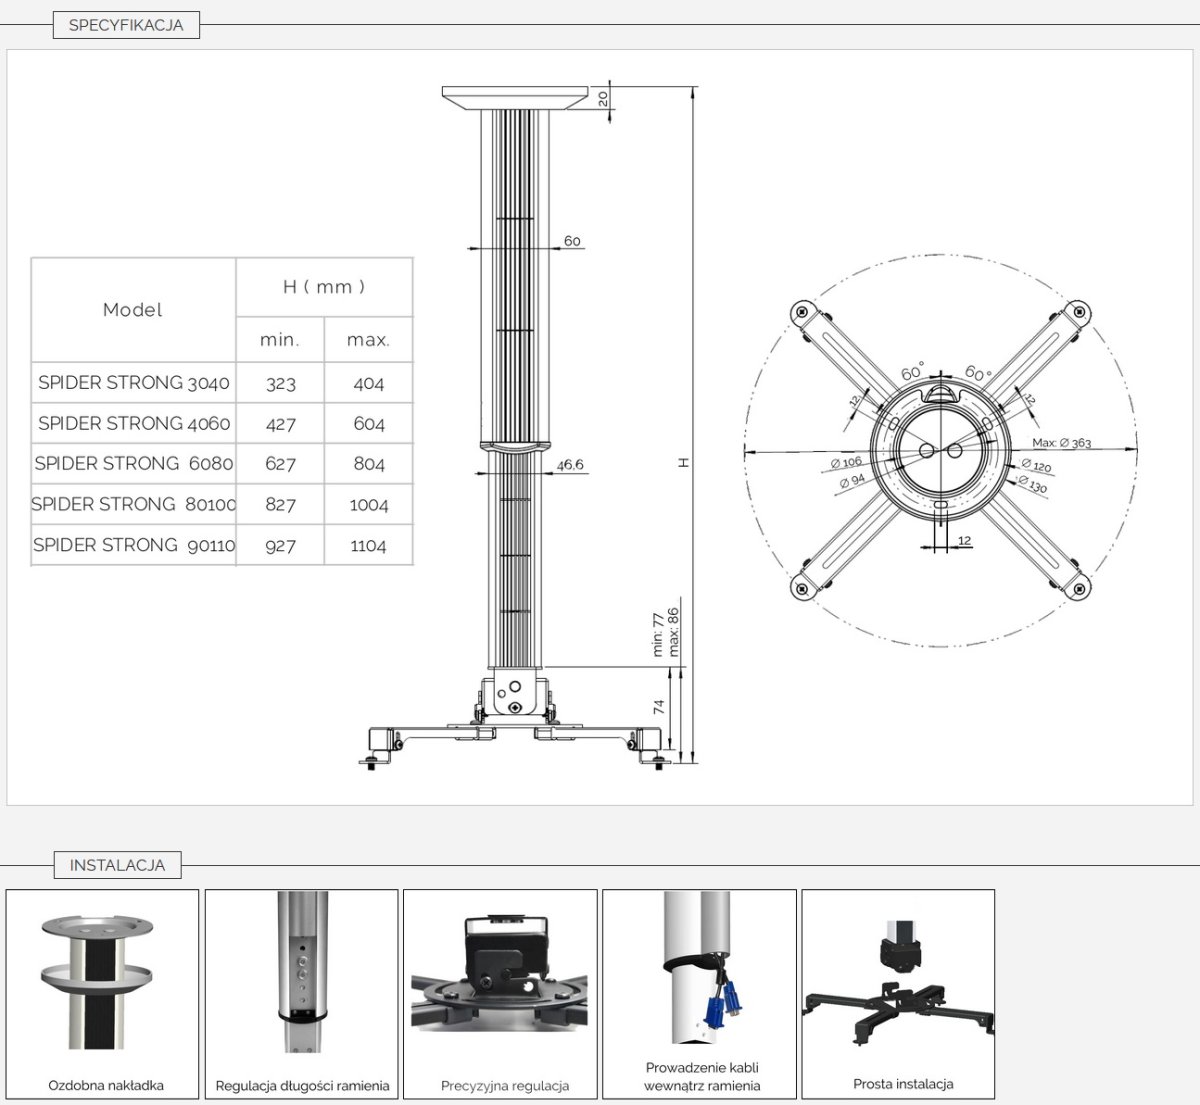
Task: Click the max. column value 1104
Action: click(368, 546)
